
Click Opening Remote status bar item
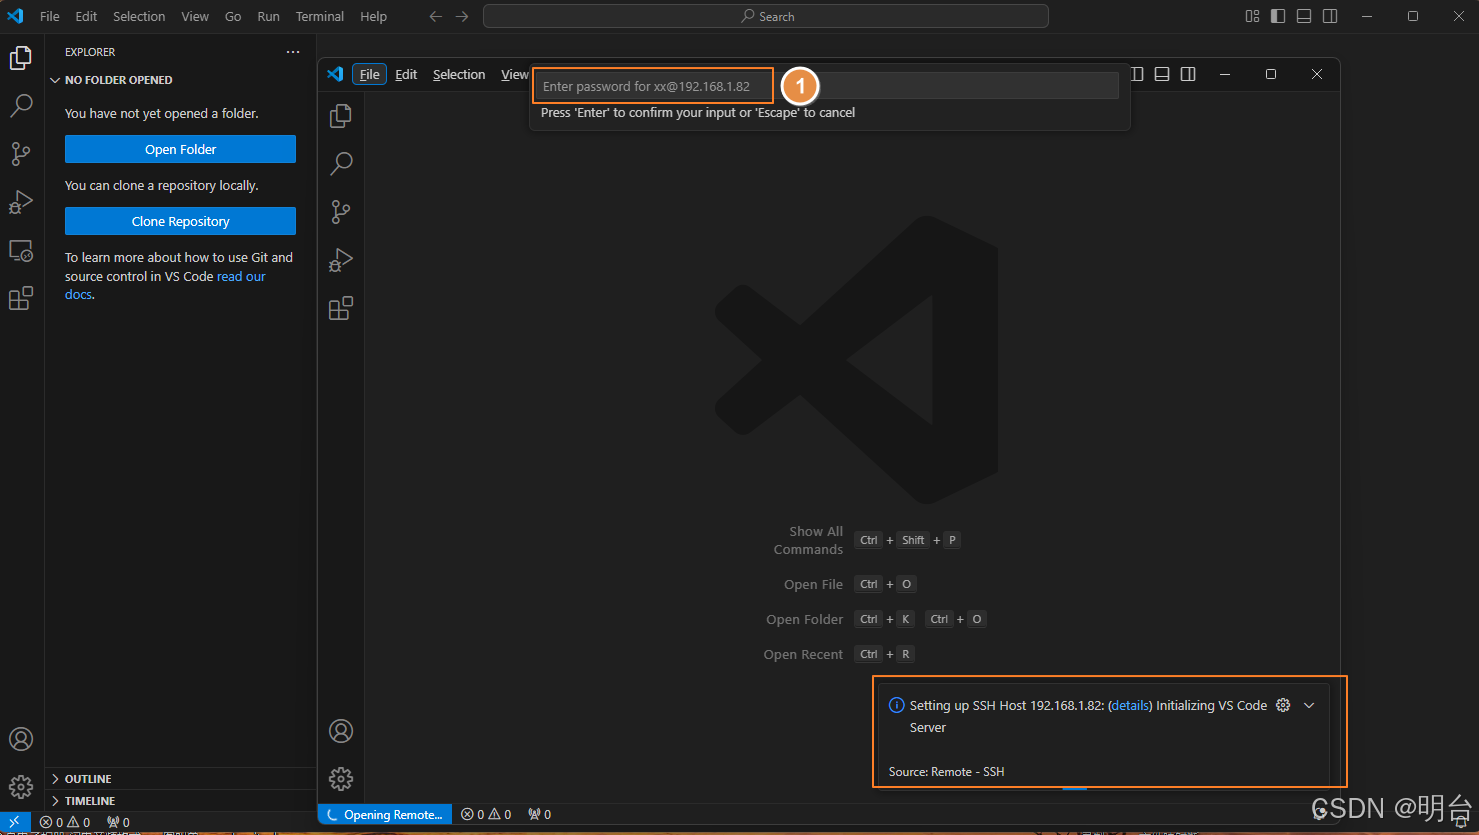385,814
